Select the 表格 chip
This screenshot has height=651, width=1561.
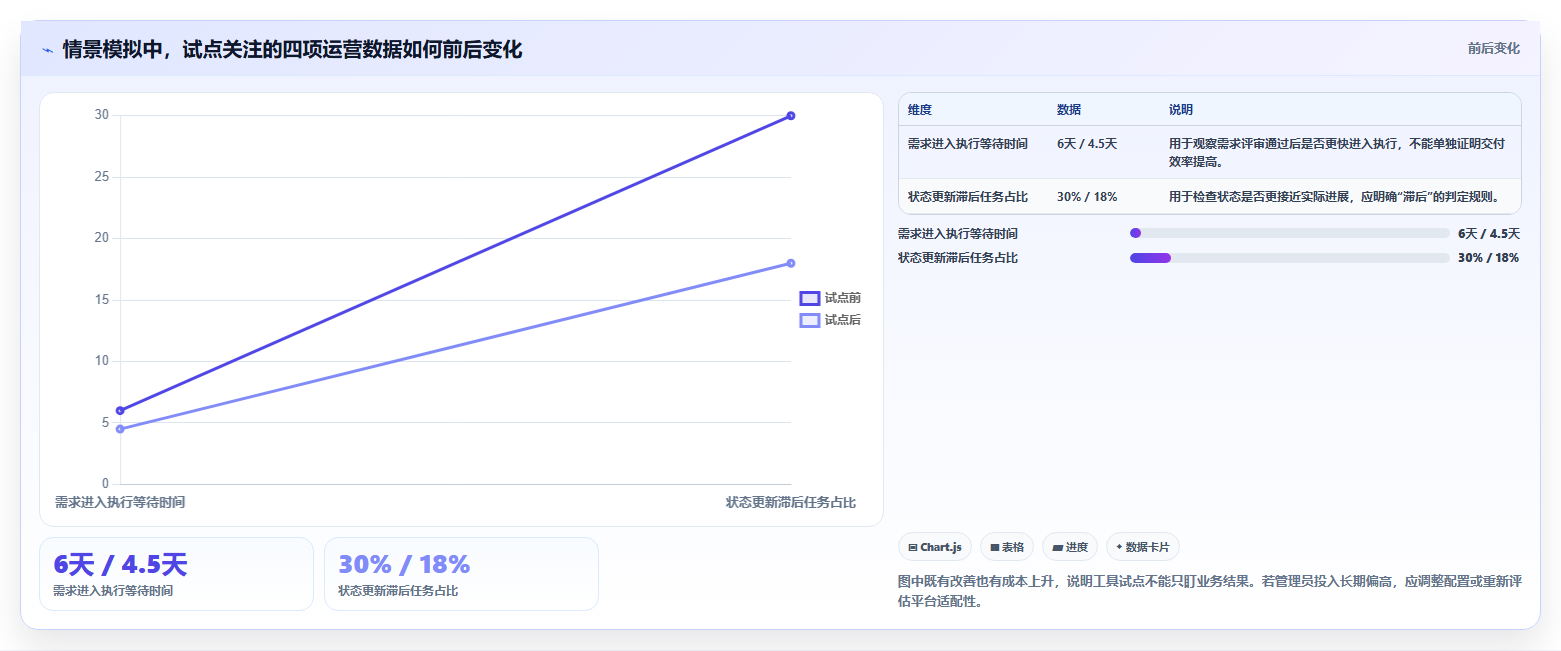click(x=1007, y=547)
